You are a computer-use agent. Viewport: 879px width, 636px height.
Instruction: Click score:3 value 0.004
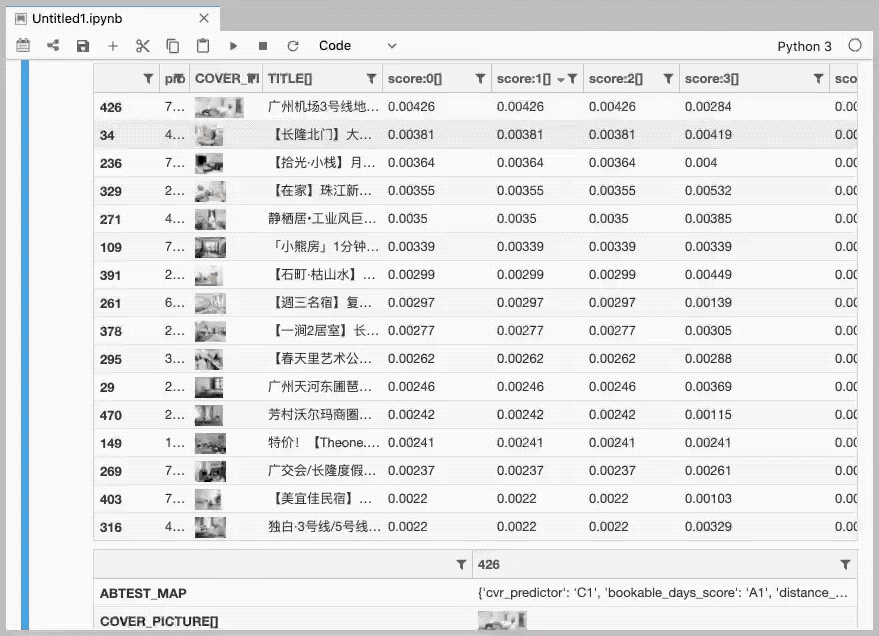point(701,163)
